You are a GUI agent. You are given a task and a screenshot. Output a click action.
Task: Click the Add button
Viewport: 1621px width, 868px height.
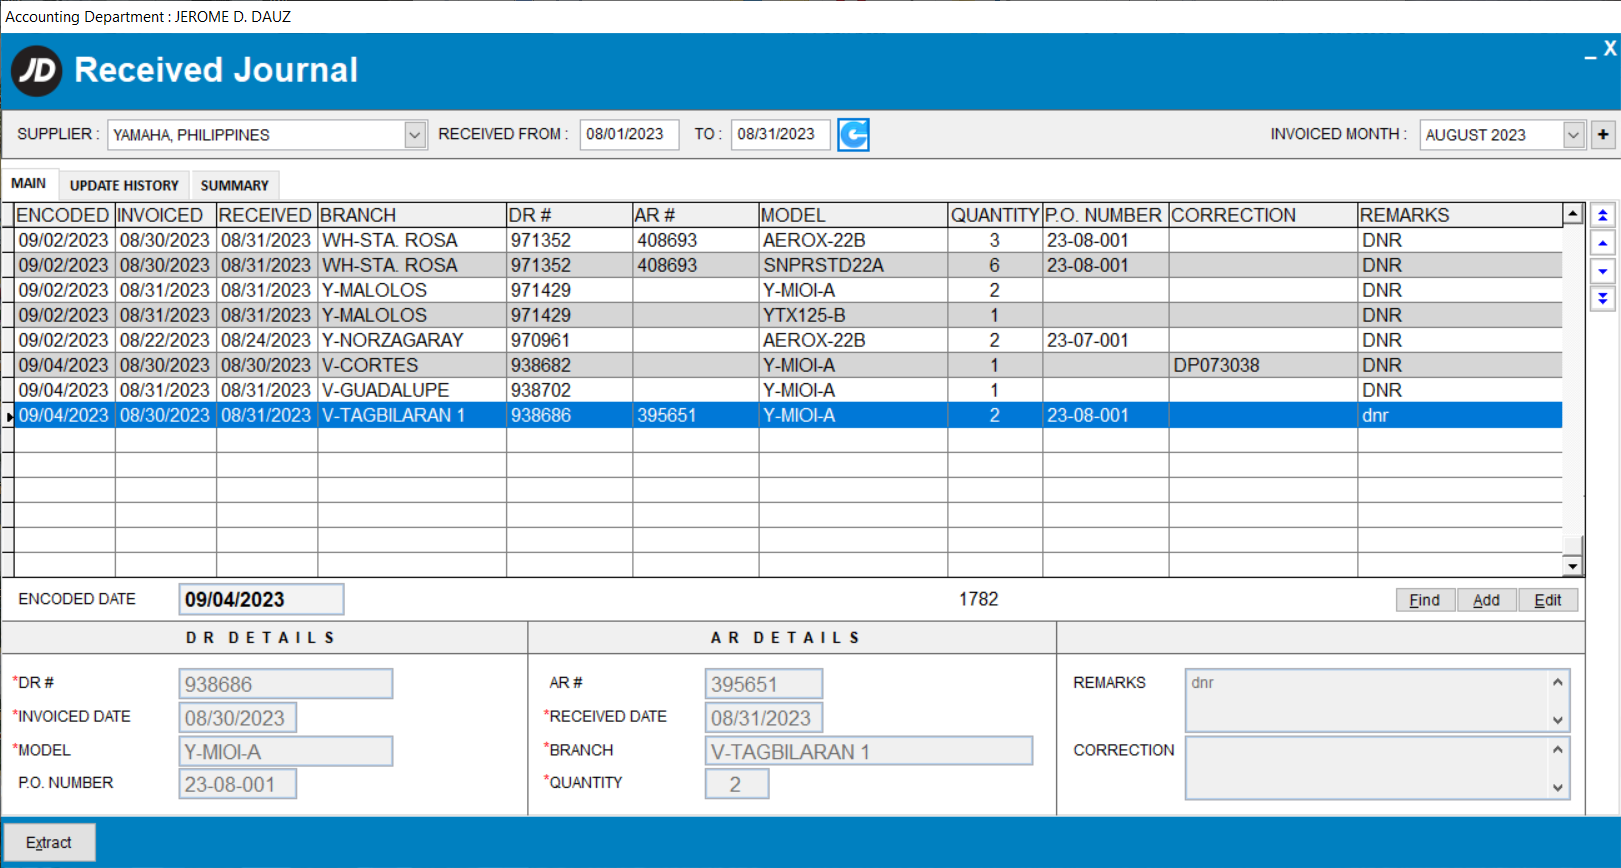pyautogui.click(x=1487, y=600)
